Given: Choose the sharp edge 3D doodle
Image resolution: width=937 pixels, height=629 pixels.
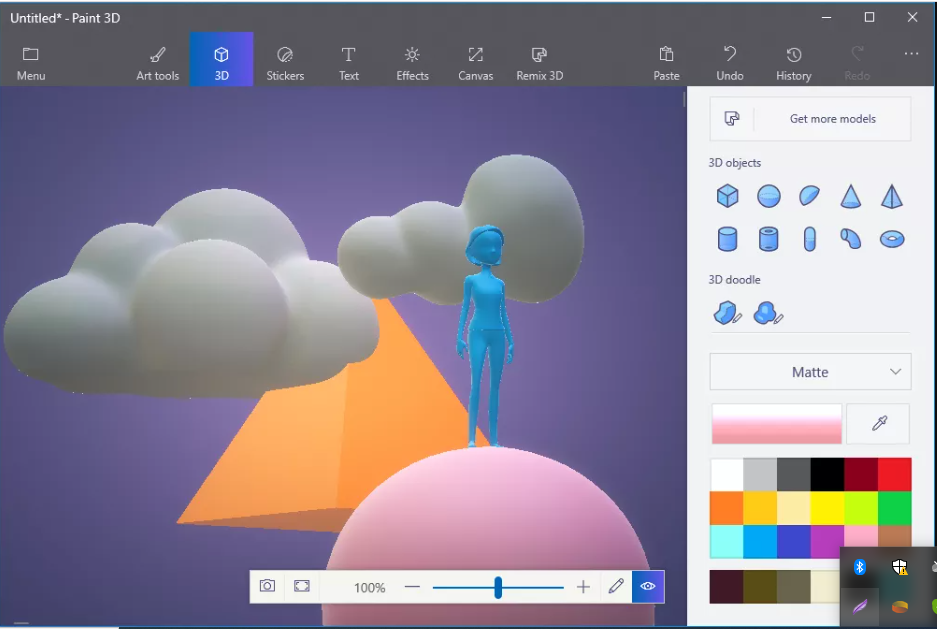Looking at the screenshot, I should [727, 312].
